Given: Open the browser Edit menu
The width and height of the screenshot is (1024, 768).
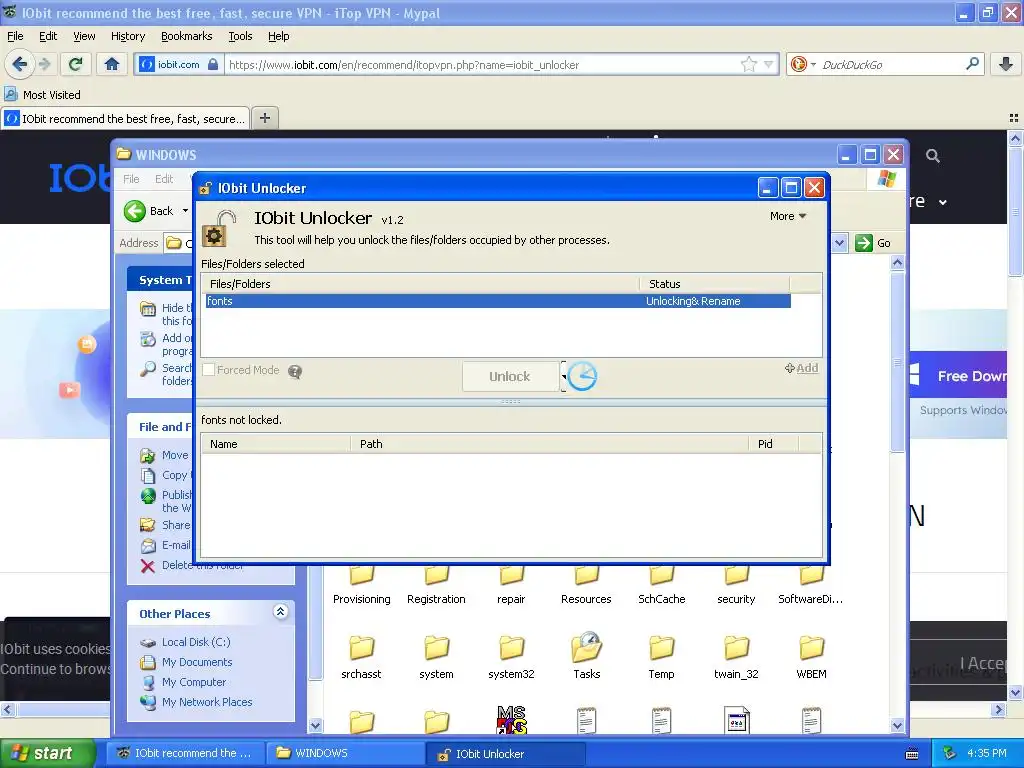Looking at the screenshot, I should click(48, 36).
